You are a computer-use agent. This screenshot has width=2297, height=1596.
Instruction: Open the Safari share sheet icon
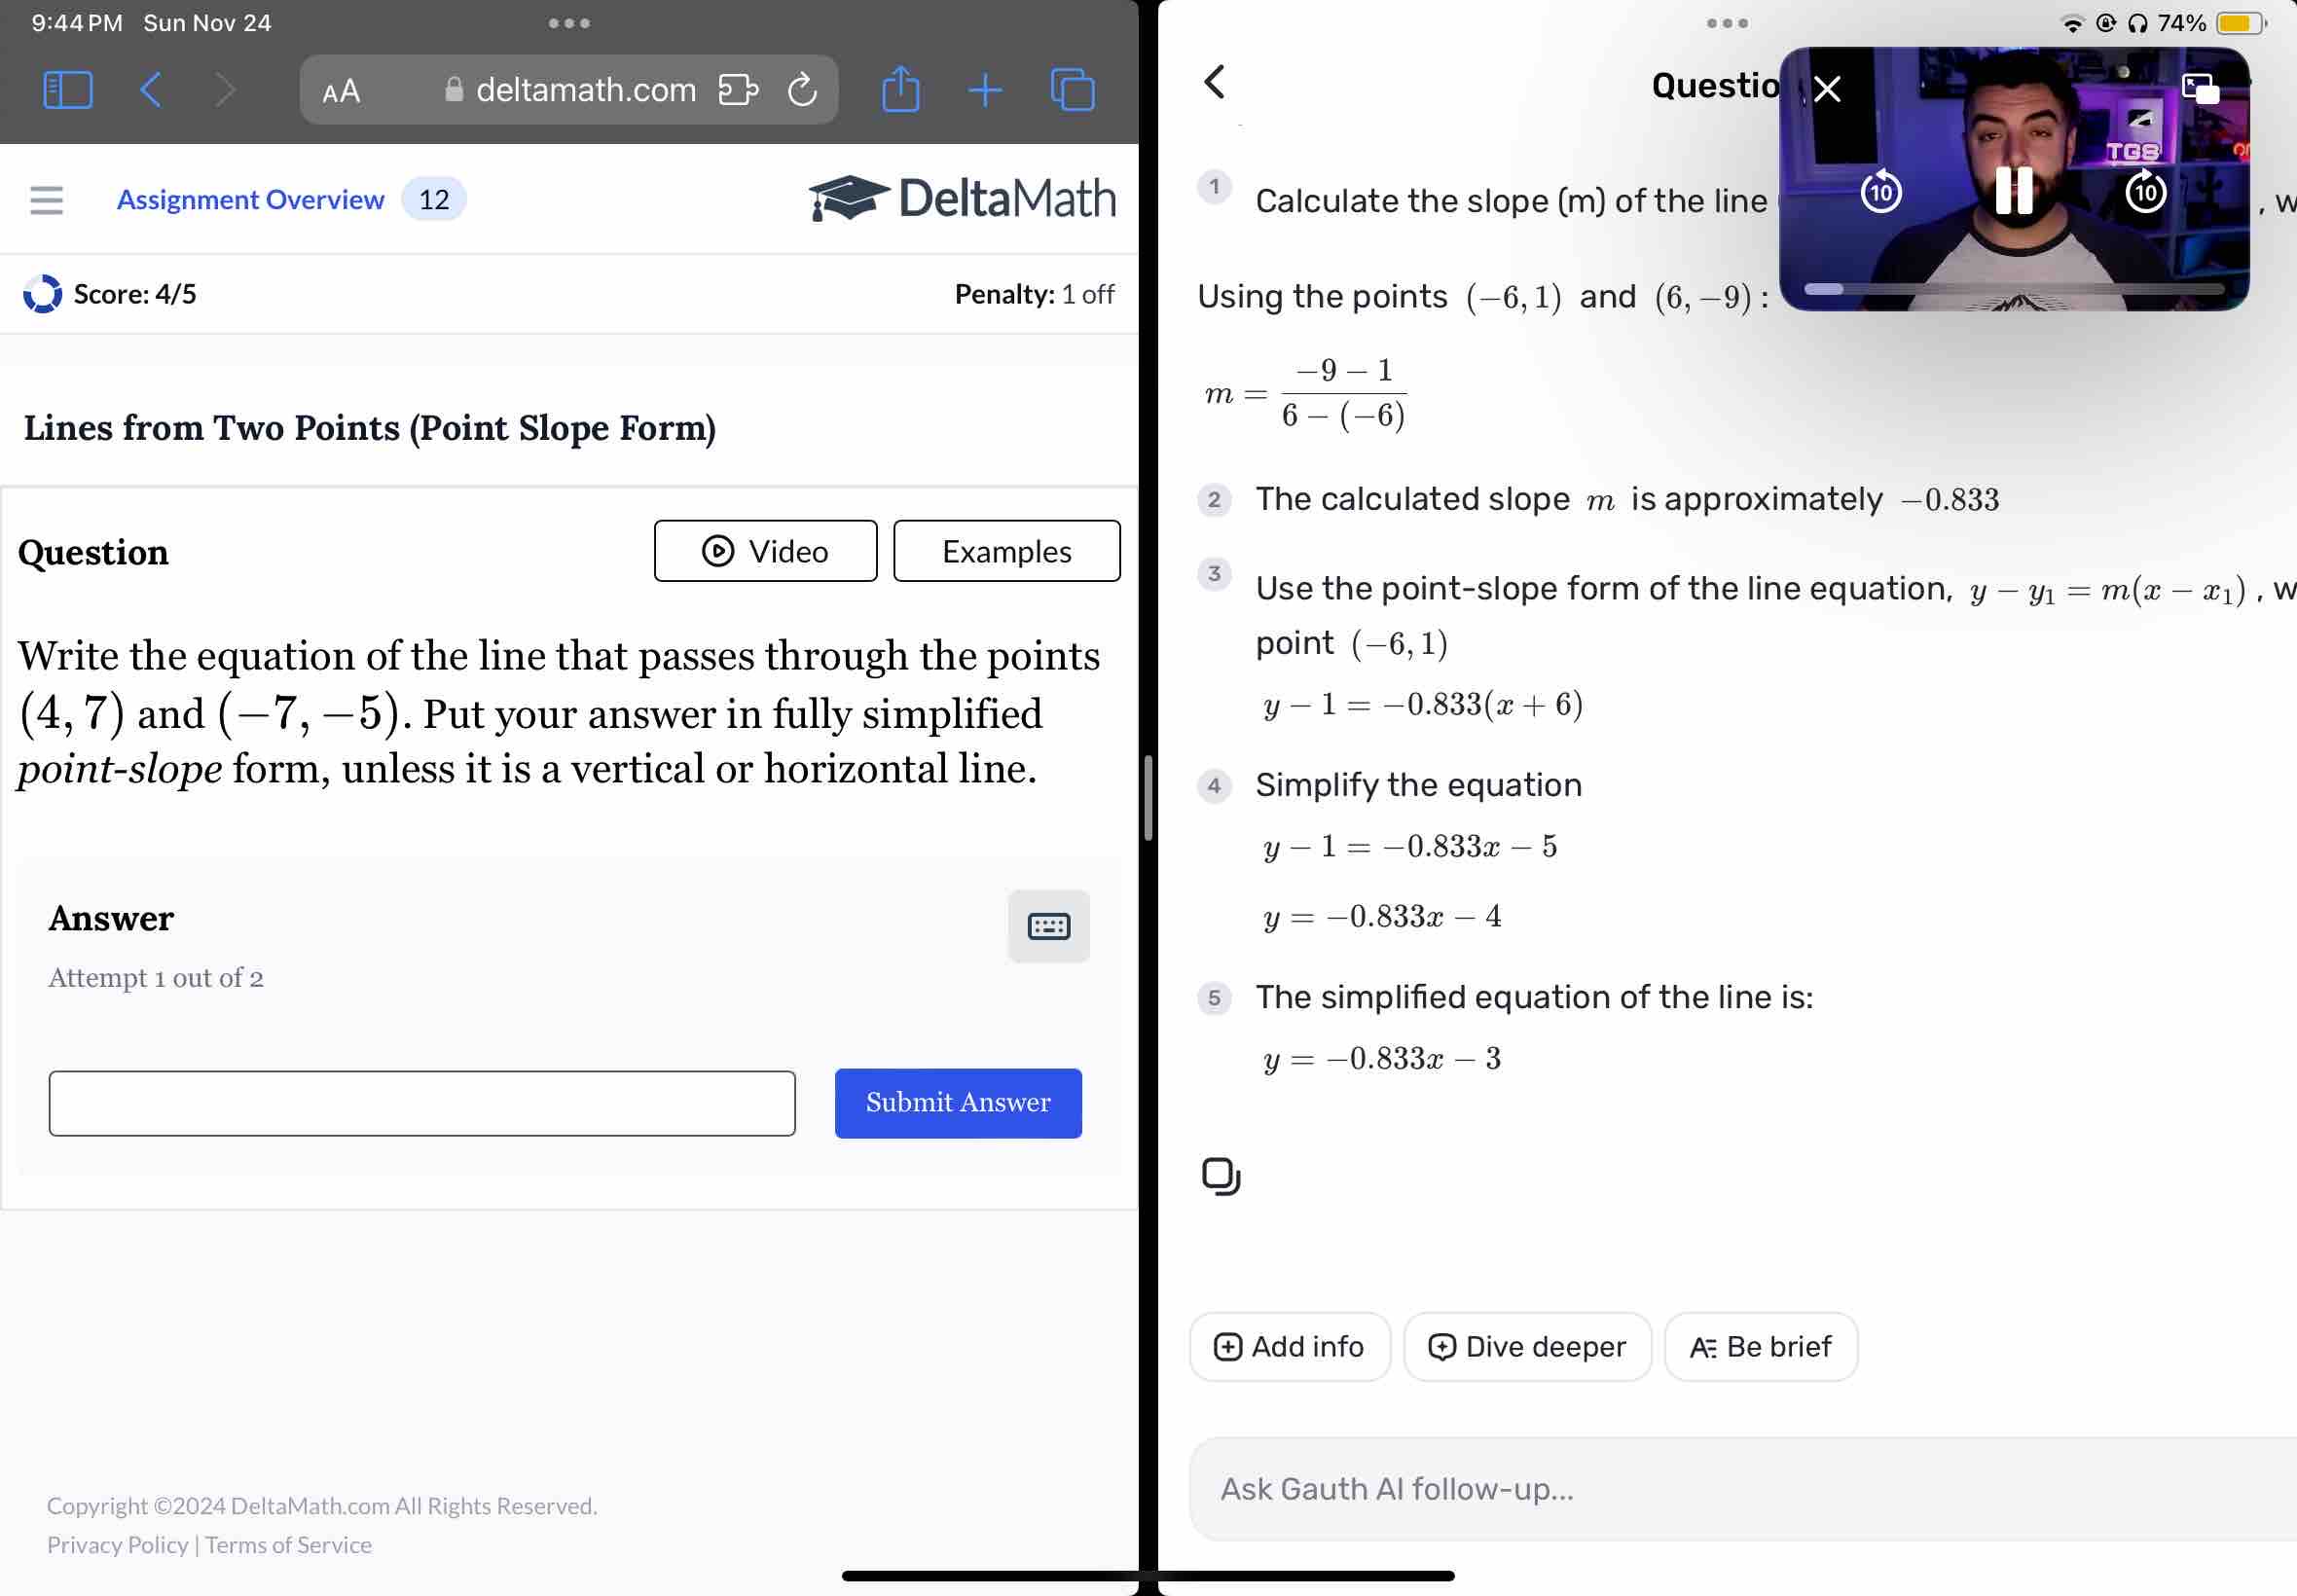click(x=901, y=89)
